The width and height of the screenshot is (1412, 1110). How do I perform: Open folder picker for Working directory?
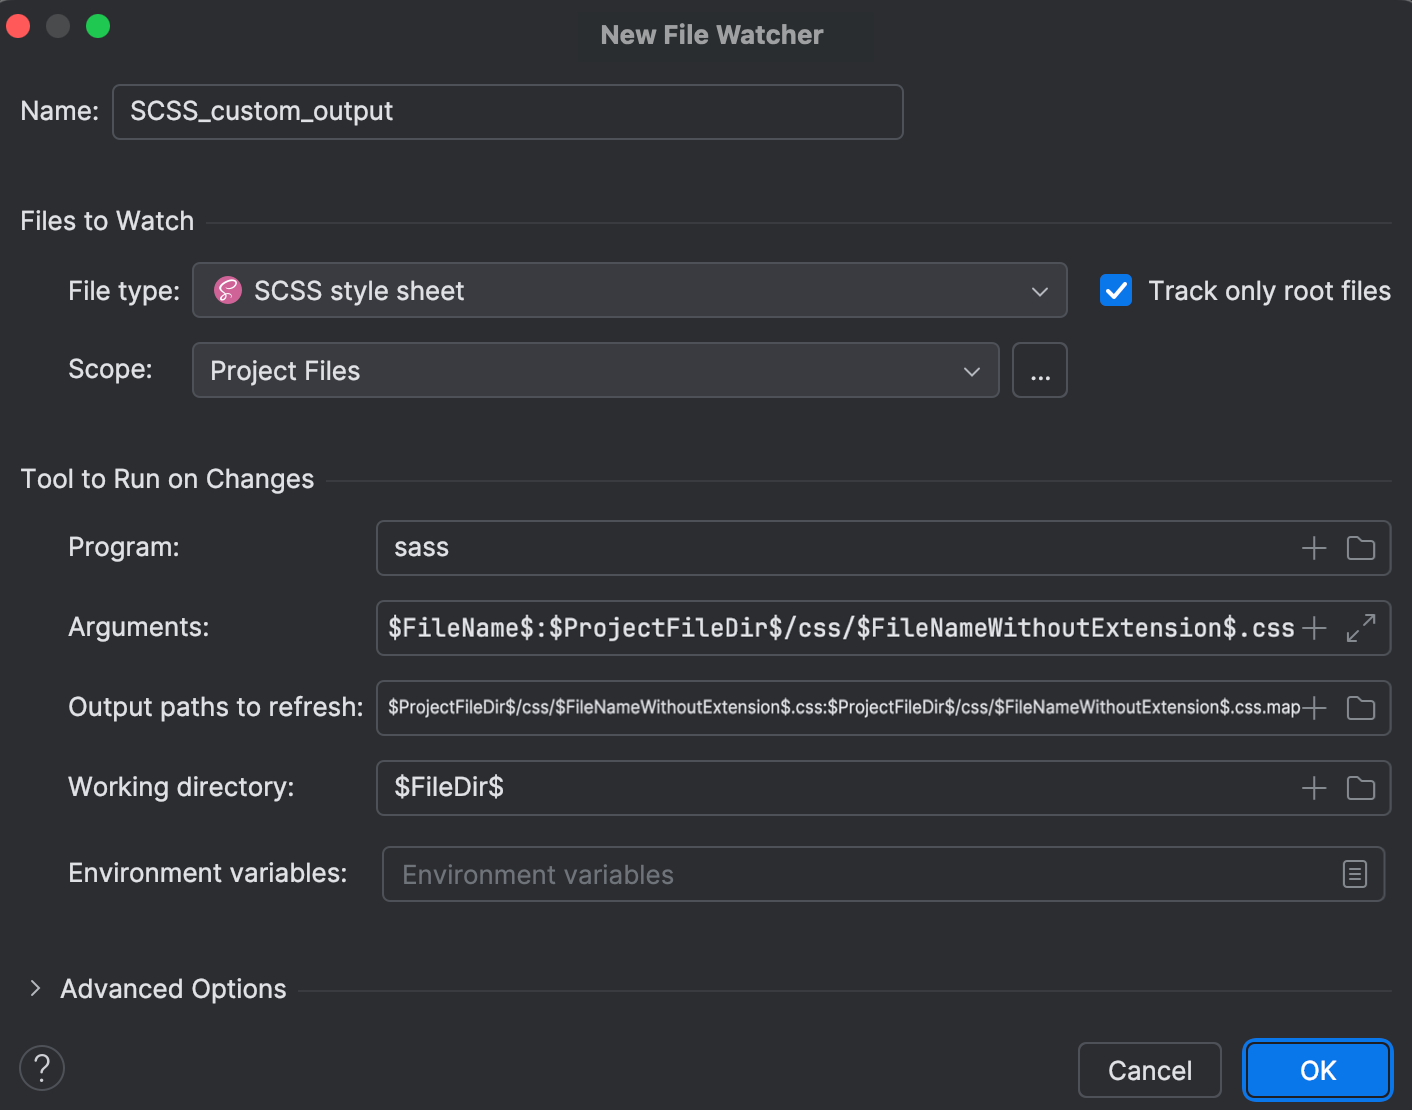coord(1360,788)
